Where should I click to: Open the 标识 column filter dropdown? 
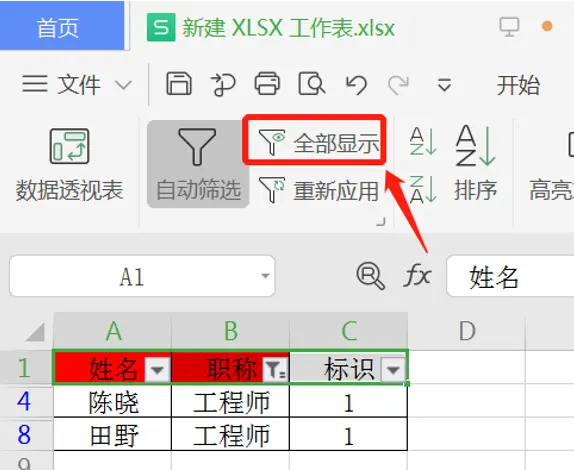pyautogui.click(x=393, y=370)
